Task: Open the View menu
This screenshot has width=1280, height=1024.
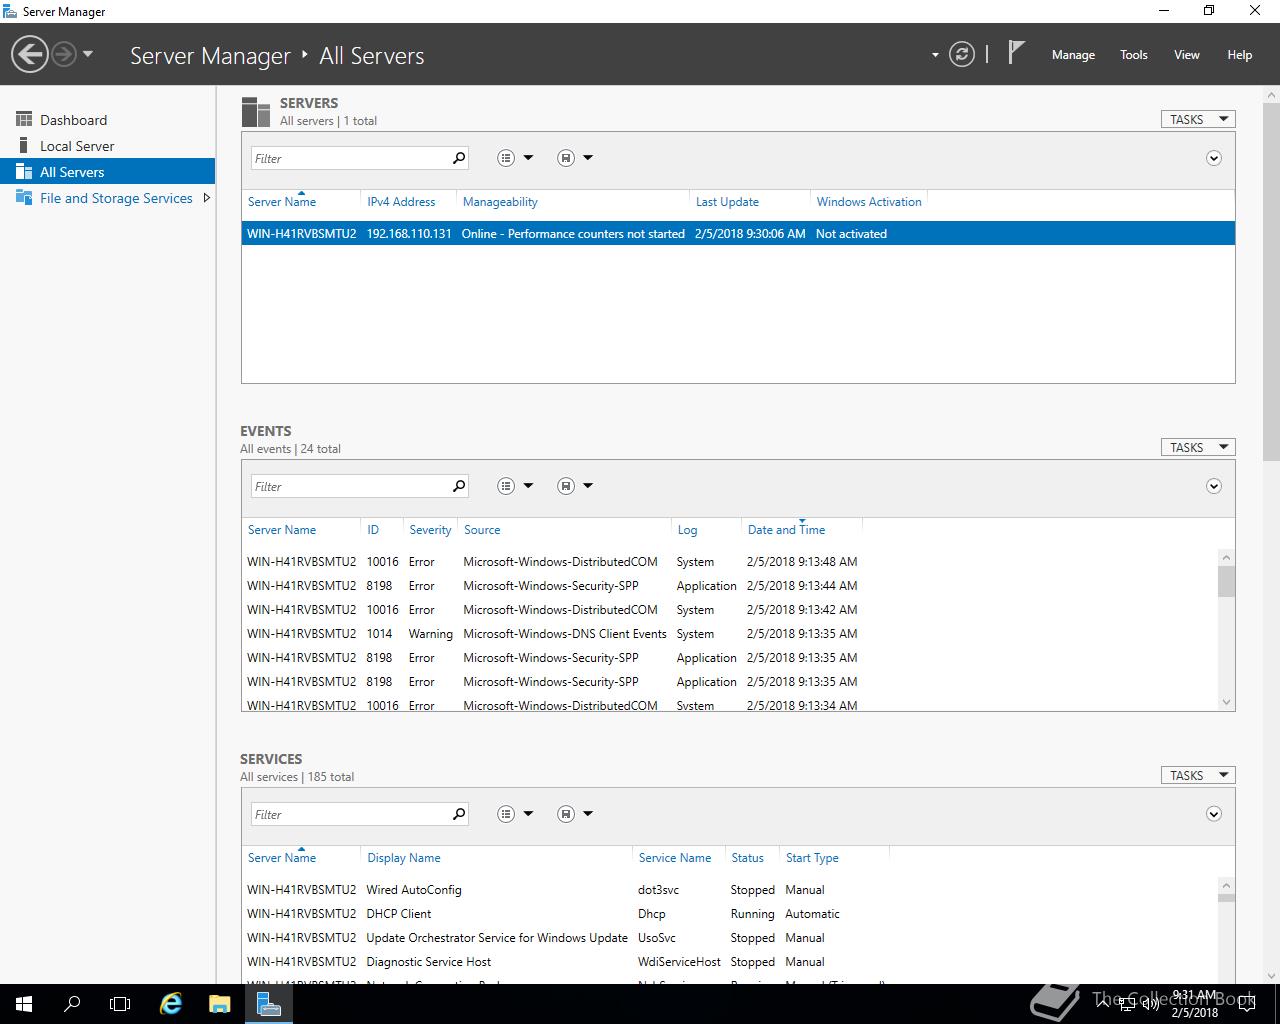Action: coord(1186,55)
